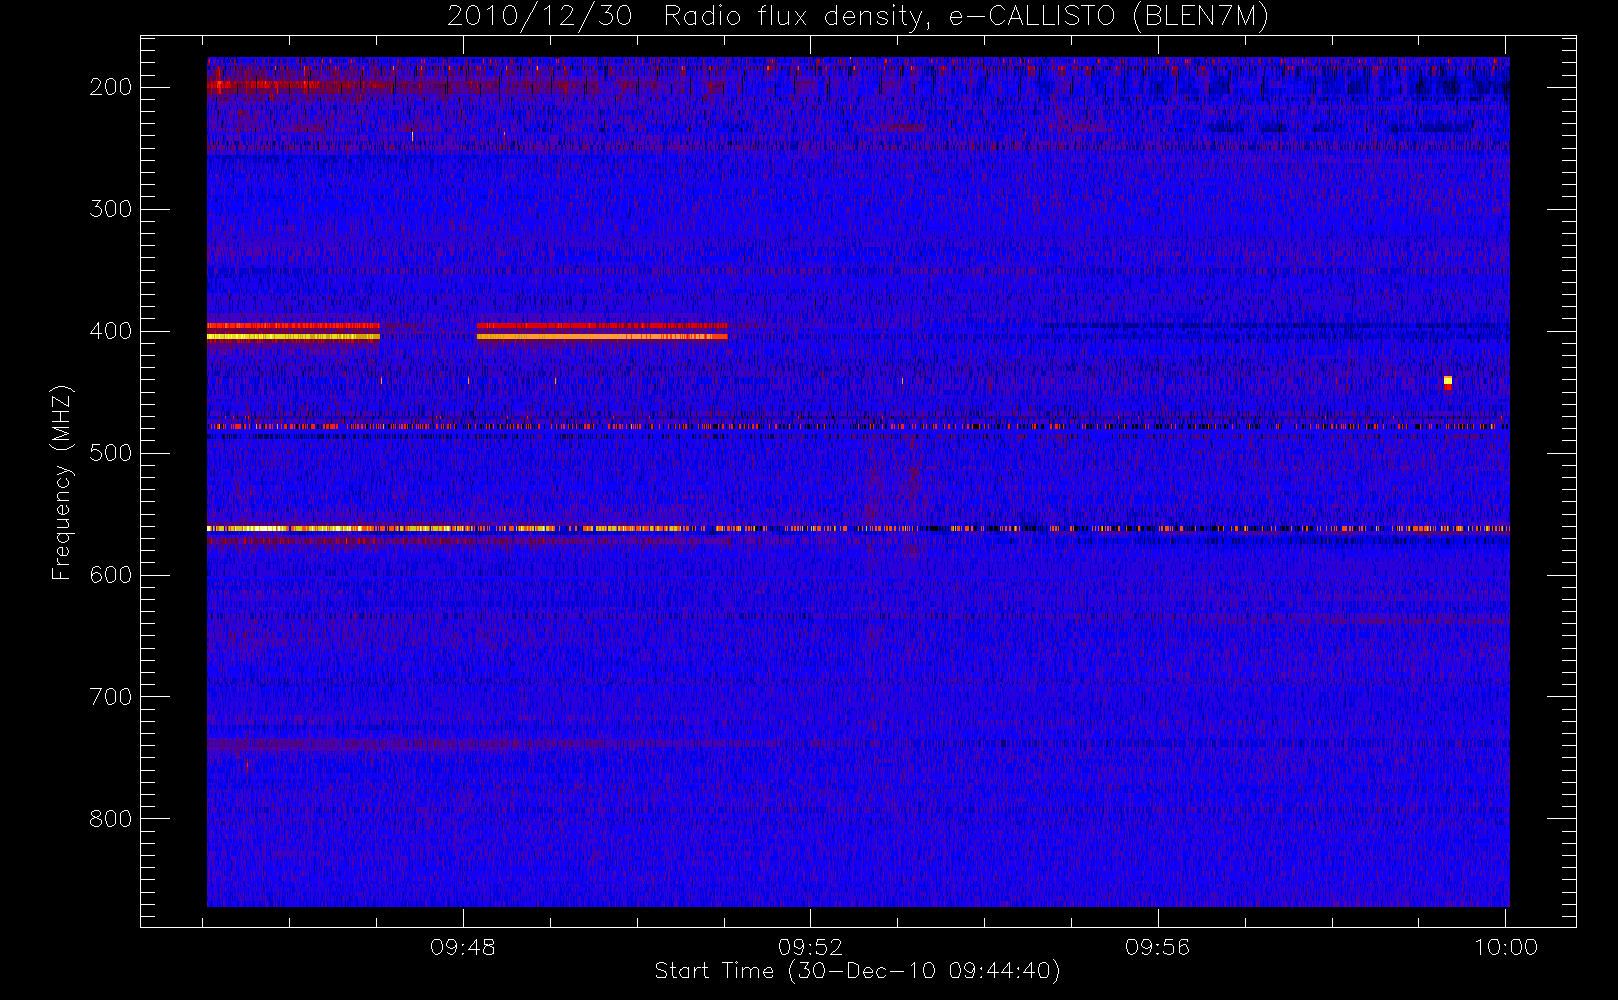This screenshot has width=1618, height=1000.
Task: Click the 700 frequency tick label
Action: point(111,697)
